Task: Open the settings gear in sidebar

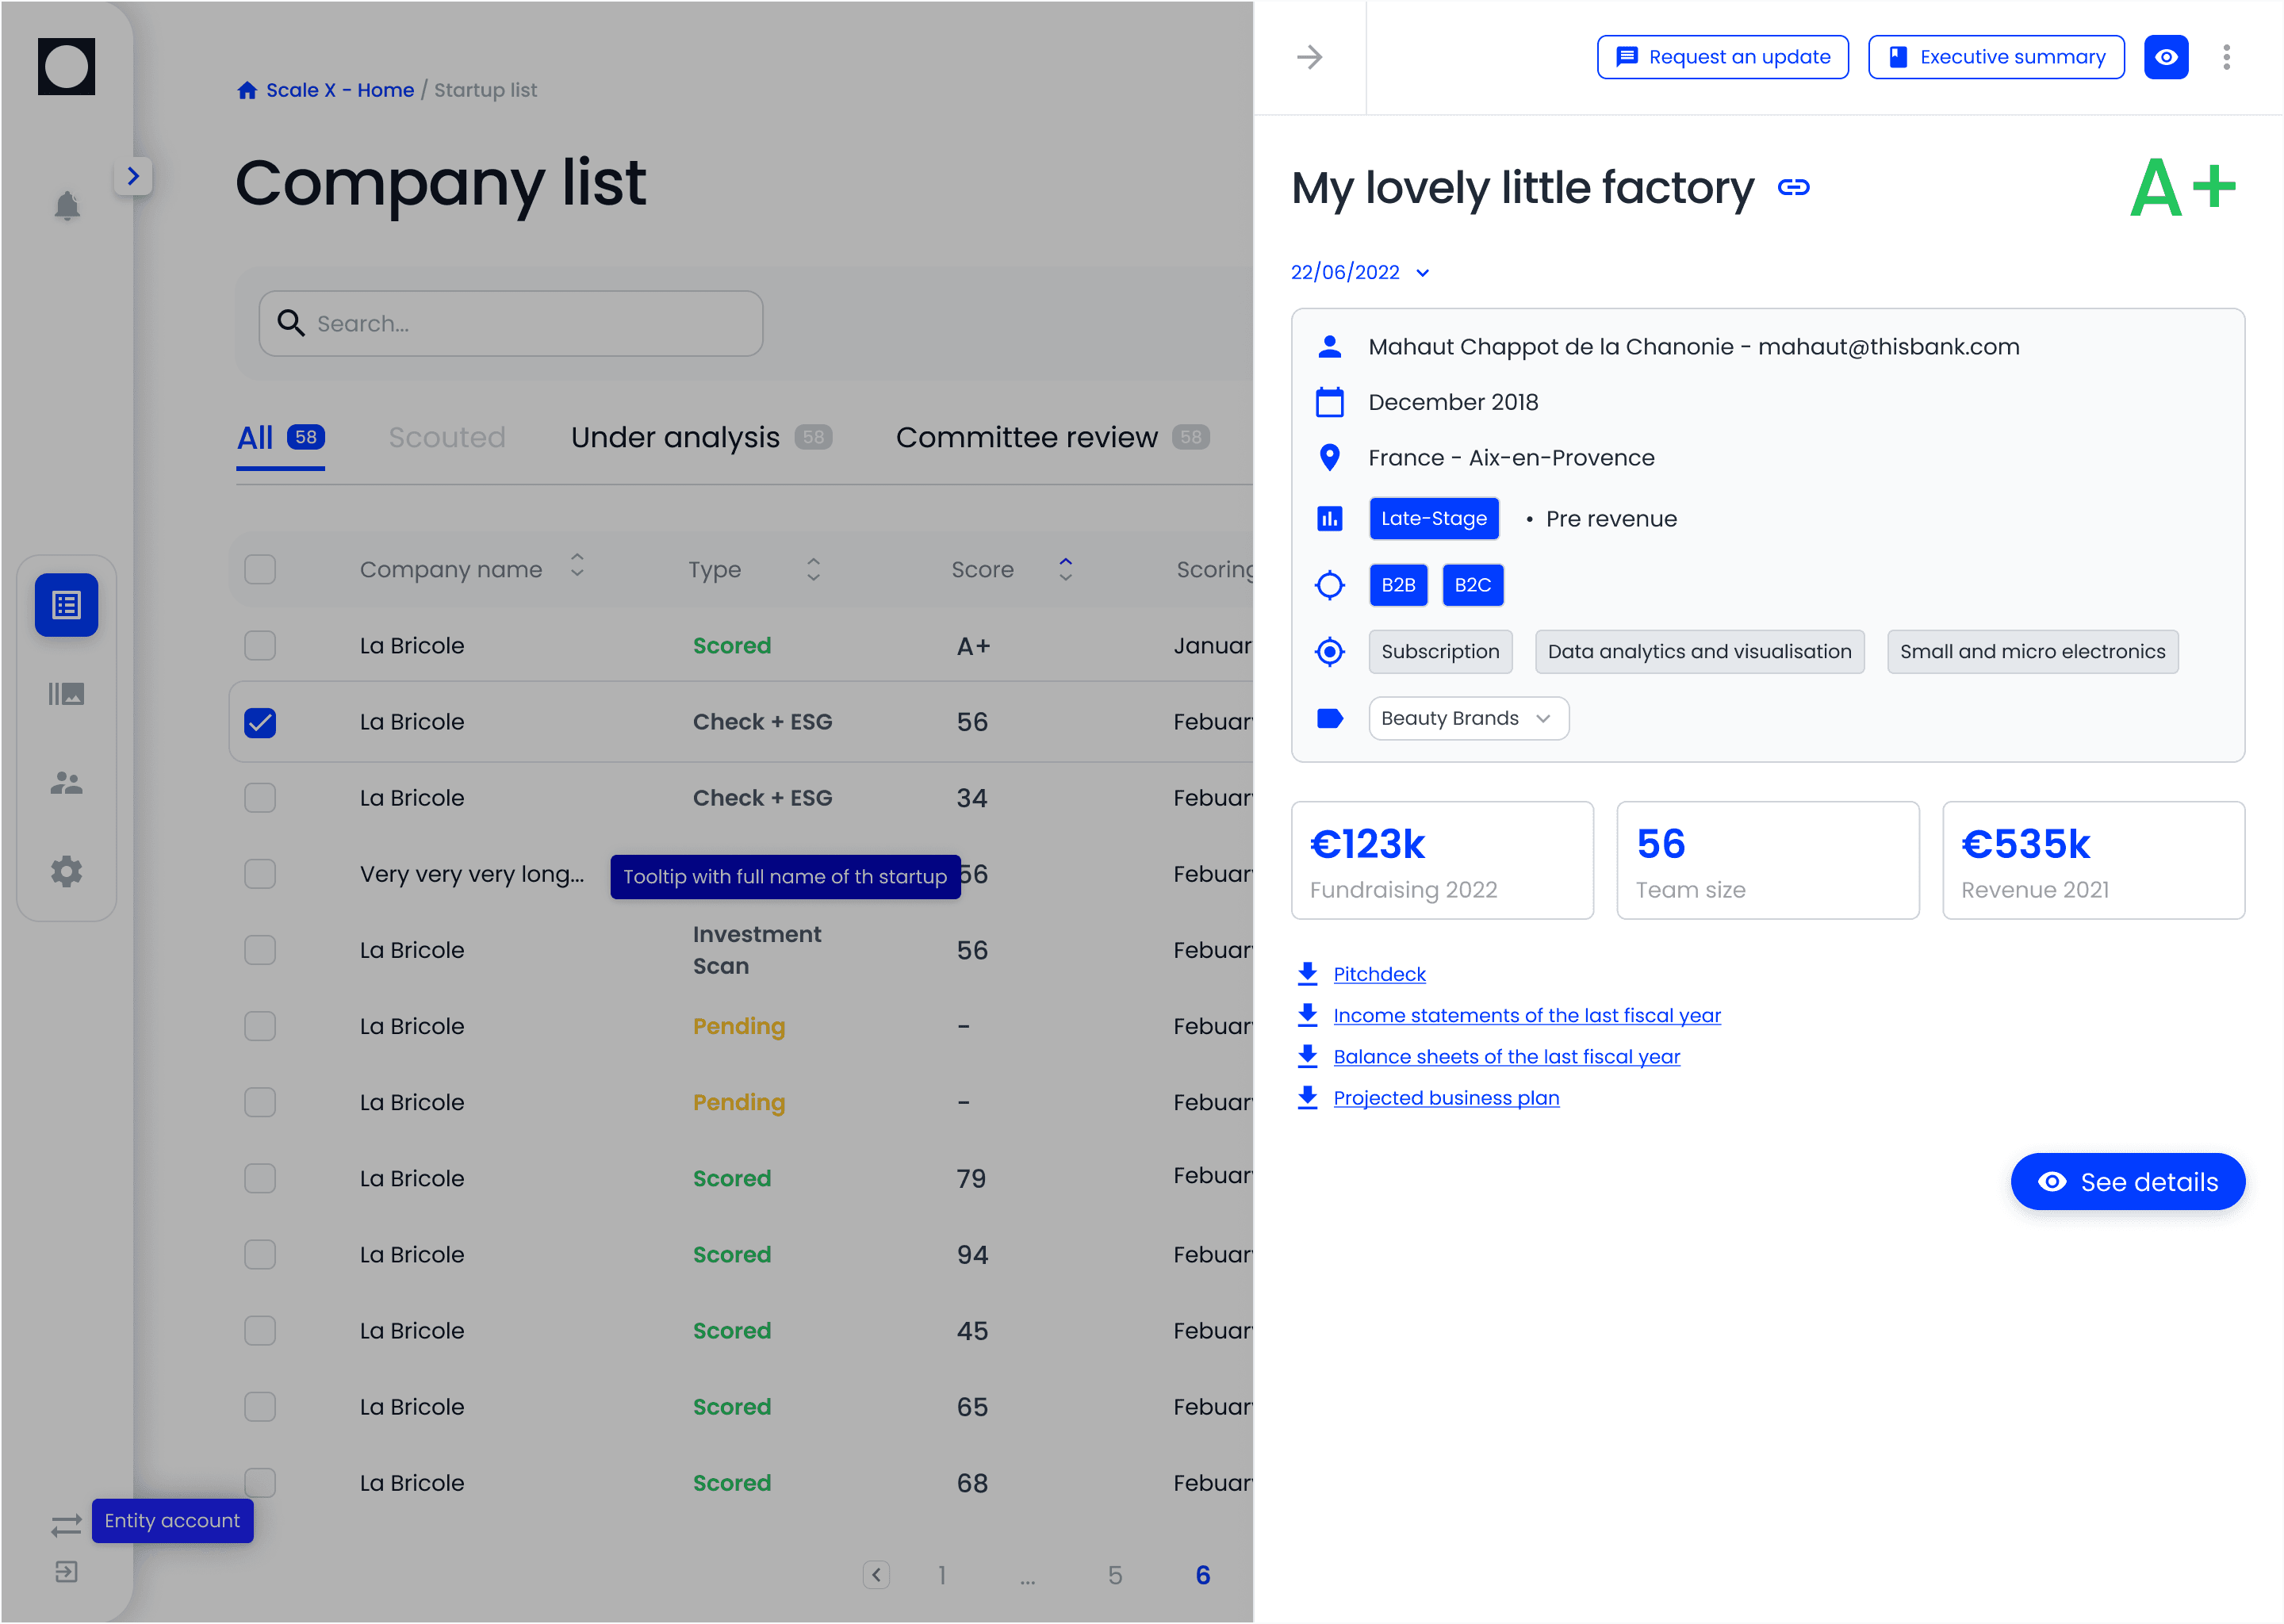Action: click(x=67, y=871)
